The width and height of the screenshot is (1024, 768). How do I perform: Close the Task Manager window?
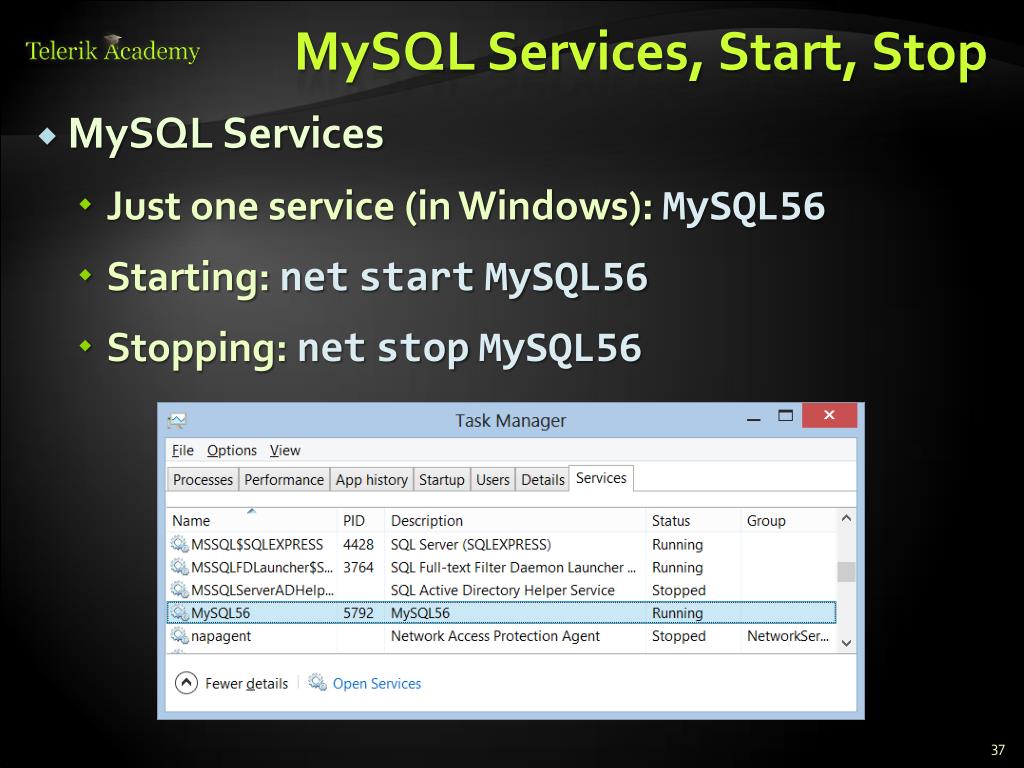pyautogui.click(x=829, y=415)
